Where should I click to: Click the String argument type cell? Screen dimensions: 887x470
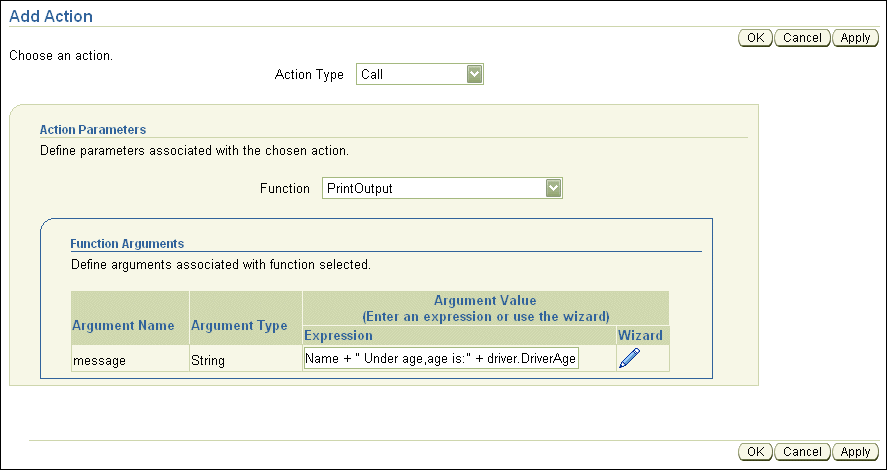click(208, 360)
